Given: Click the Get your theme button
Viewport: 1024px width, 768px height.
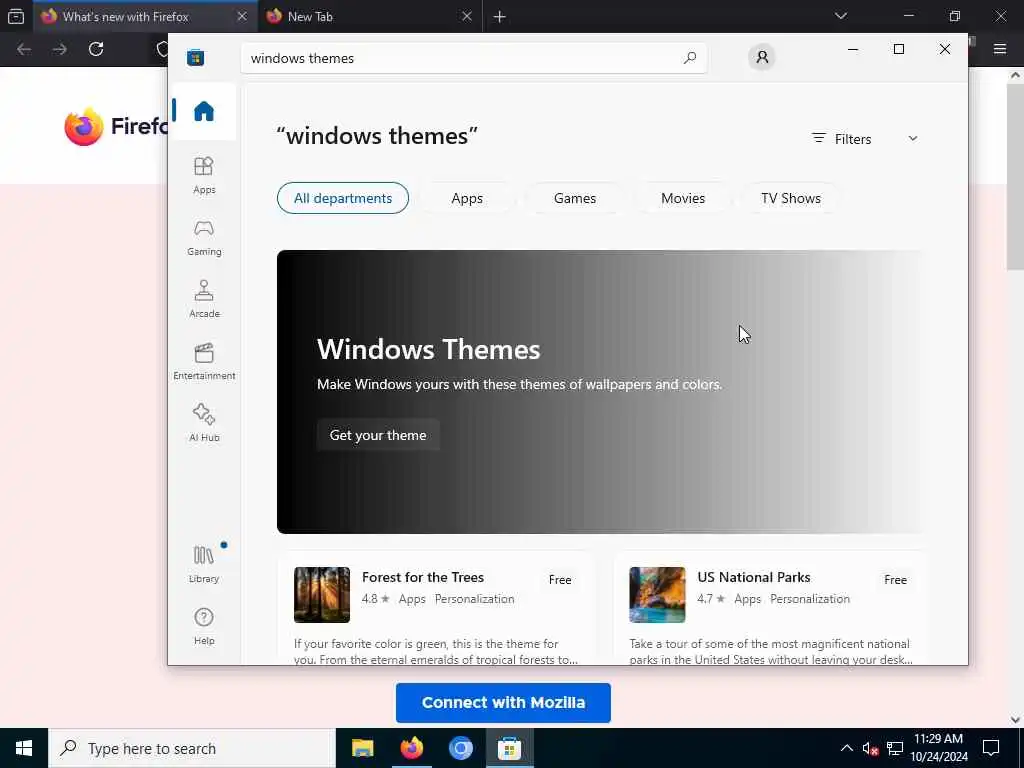Looking at the screenshot, I should pyautogui.click(x=377, y=435).
